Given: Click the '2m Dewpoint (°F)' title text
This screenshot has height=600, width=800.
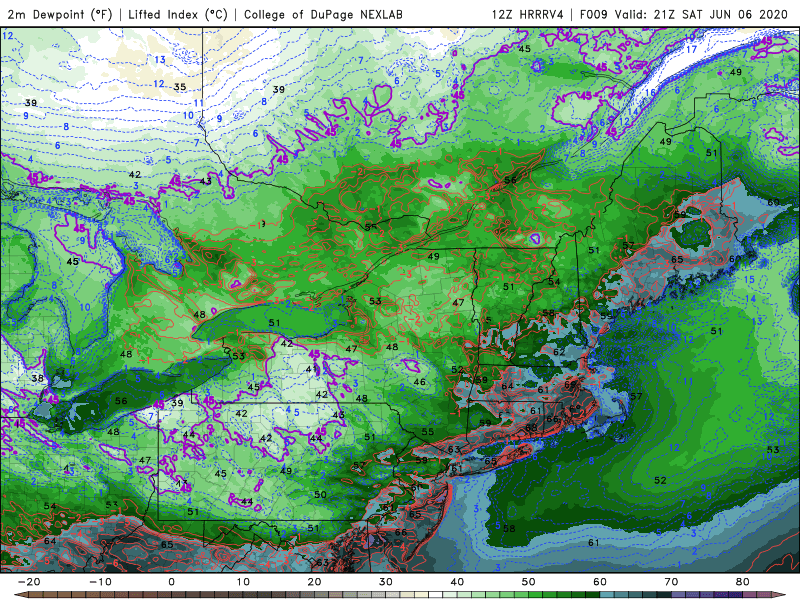Looking at the screenshot, I should point(60,14).
